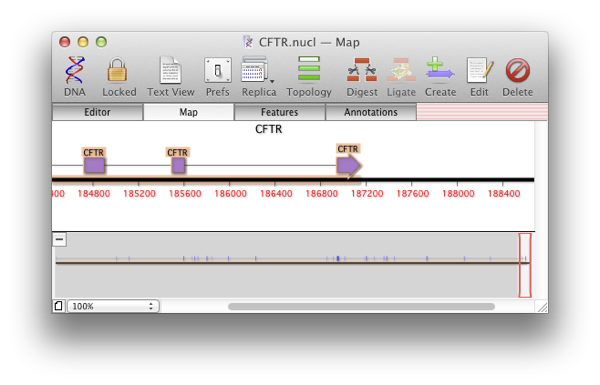
Task: Open Text View from the toolbar
Action: 170,70
